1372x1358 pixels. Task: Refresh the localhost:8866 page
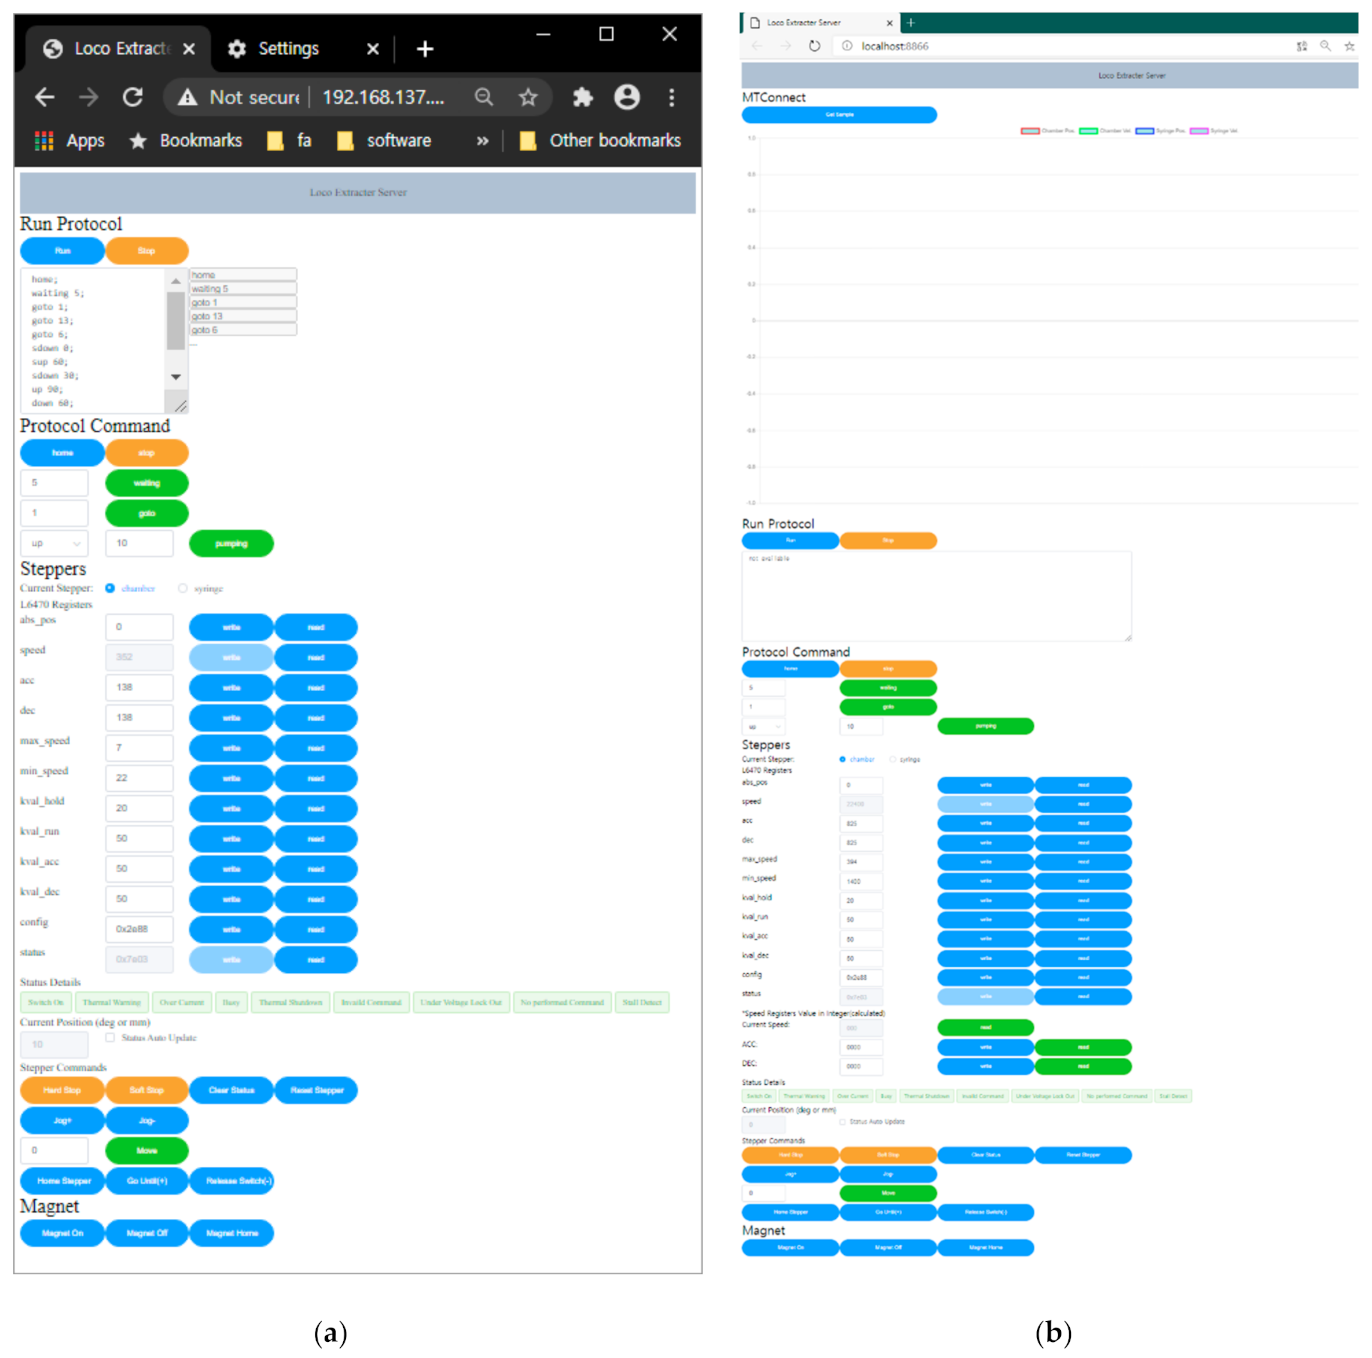(x=815, y=46)
